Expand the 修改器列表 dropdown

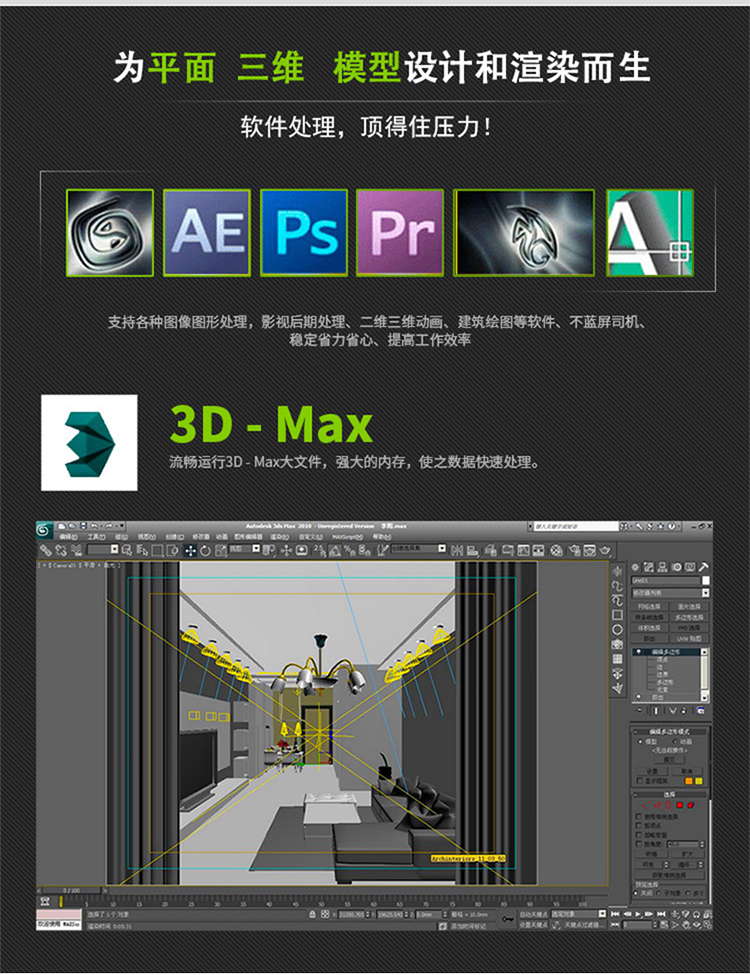(x=706, y=593)
